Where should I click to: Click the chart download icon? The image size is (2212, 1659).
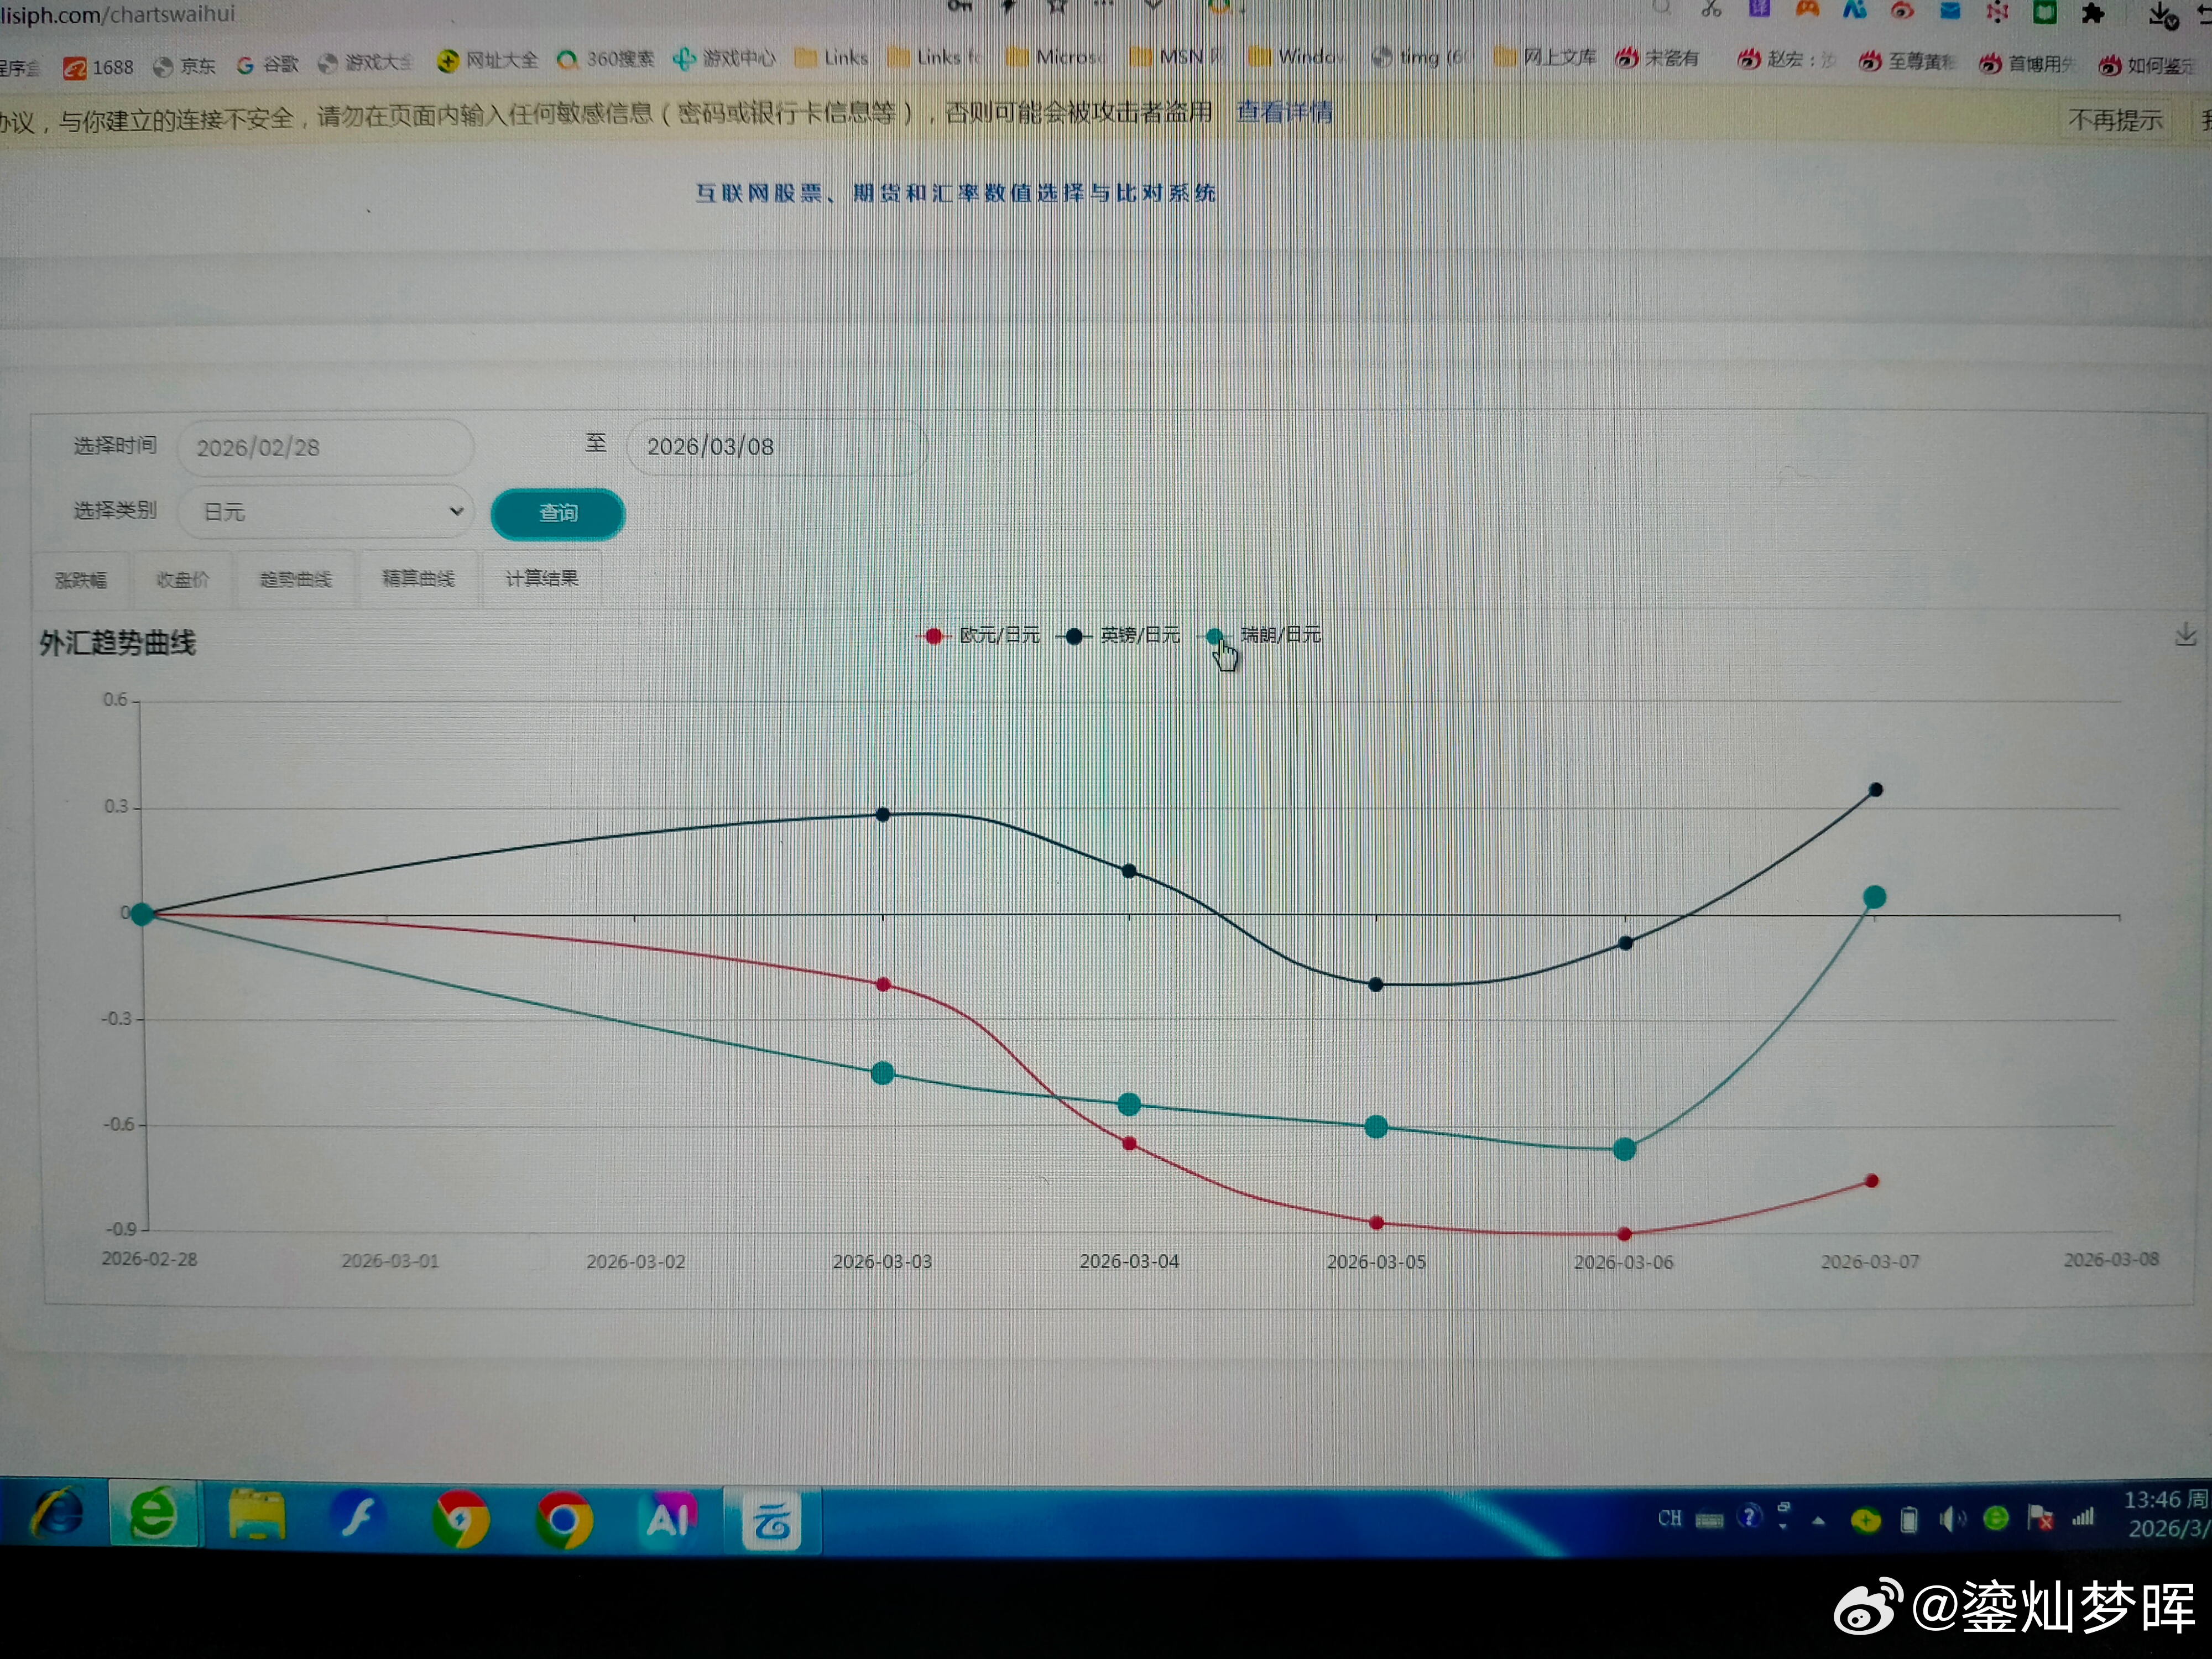[x=2185, y=634]
